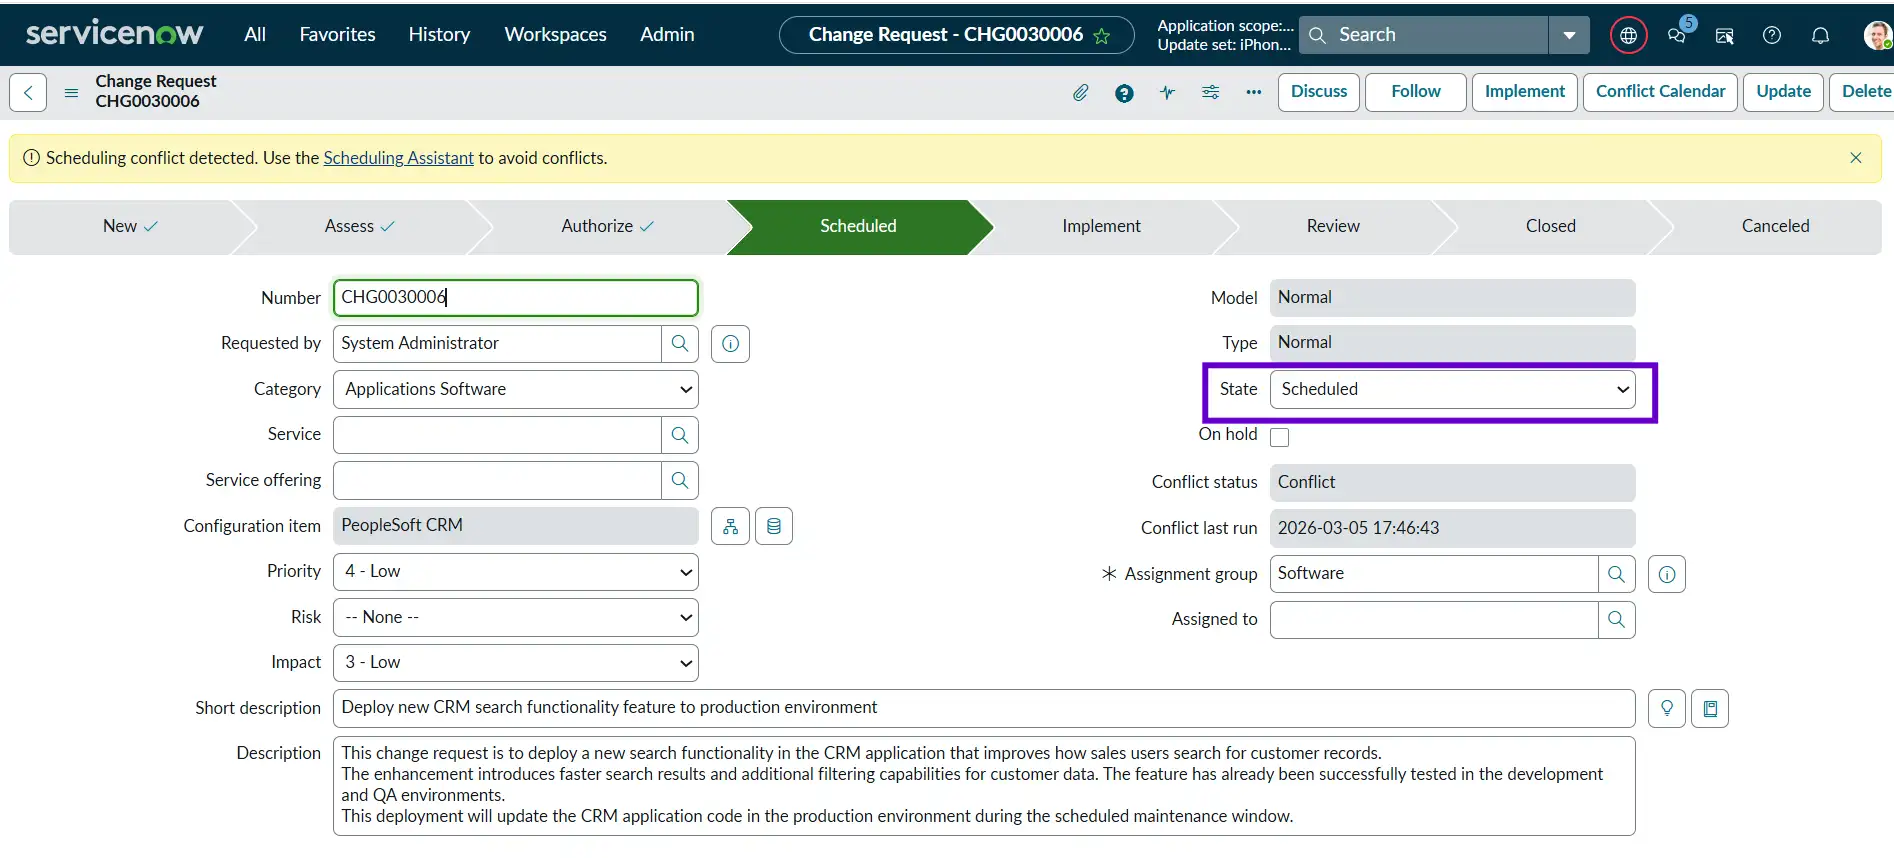Click into the Short description field
Viewport: 1894px width, 858px height.
pos(983,708)
